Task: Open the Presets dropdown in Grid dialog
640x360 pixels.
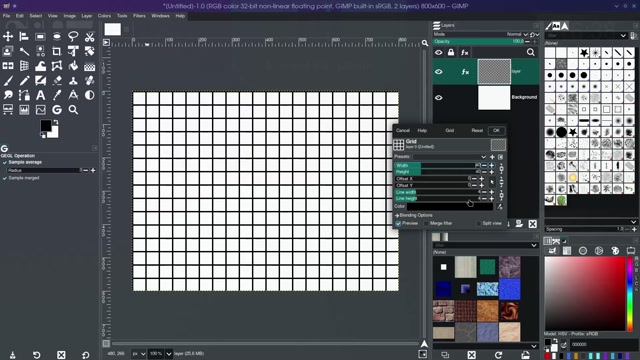Action: pos(450,157)
